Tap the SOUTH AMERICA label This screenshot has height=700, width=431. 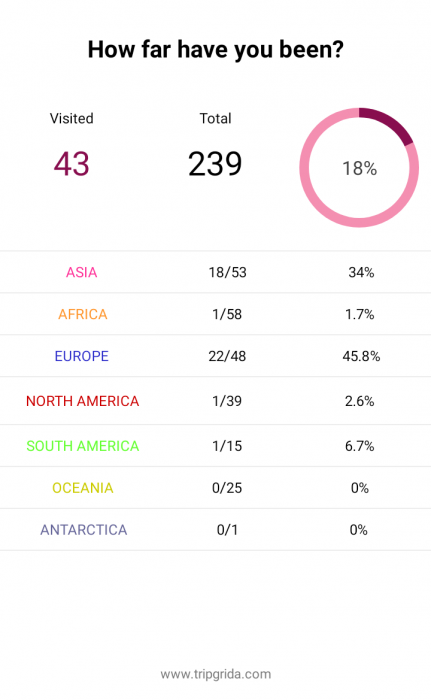(83, 446)
